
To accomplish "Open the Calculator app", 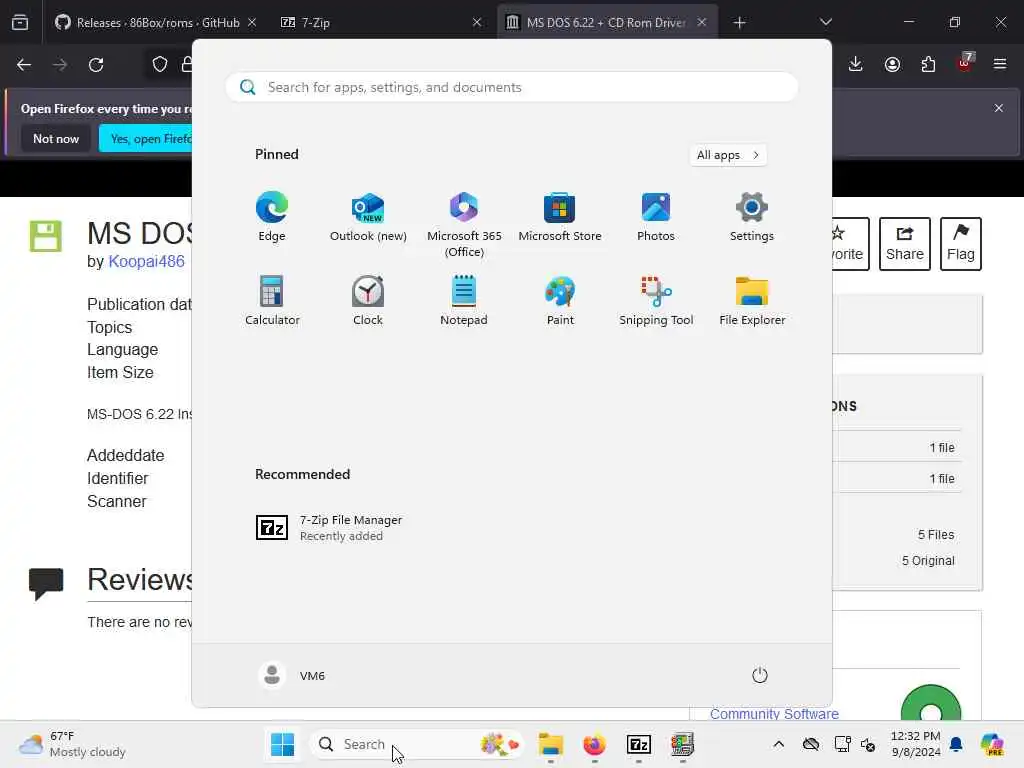I will click(x=272, y=300).
